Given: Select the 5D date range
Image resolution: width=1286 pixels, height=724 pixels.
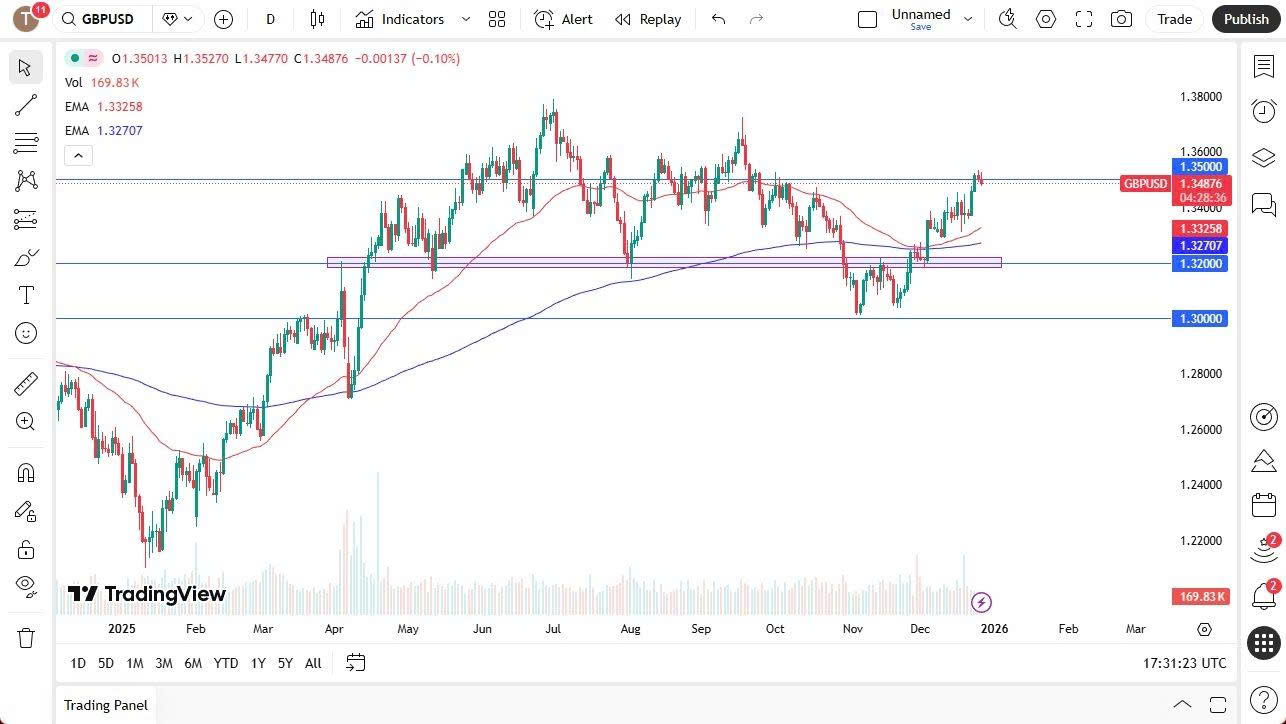Looking at the screenshot, I should point(105,663).
